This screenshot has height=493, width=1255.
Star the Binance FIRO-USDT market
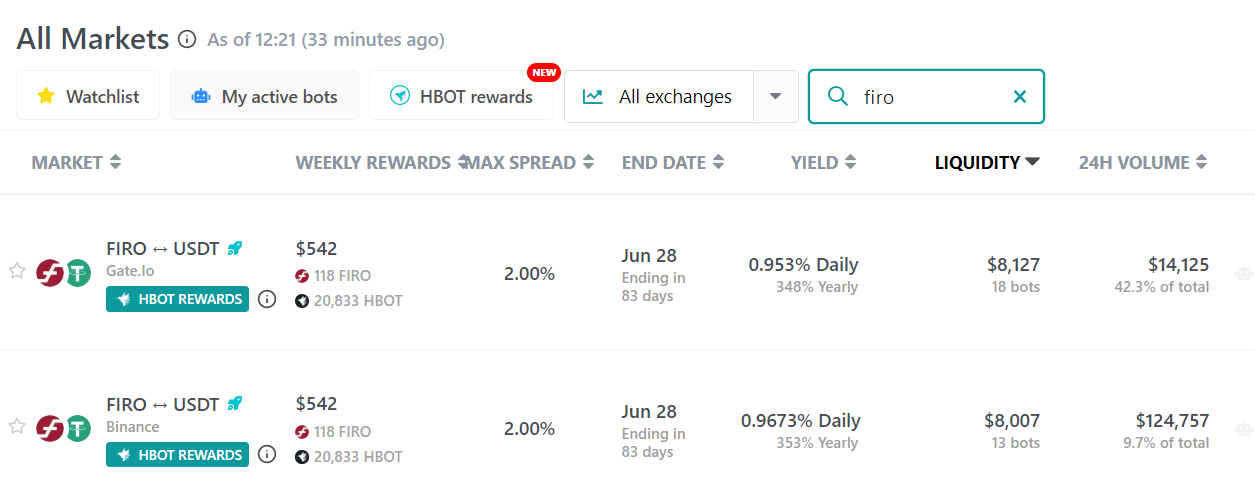point(17,427)
